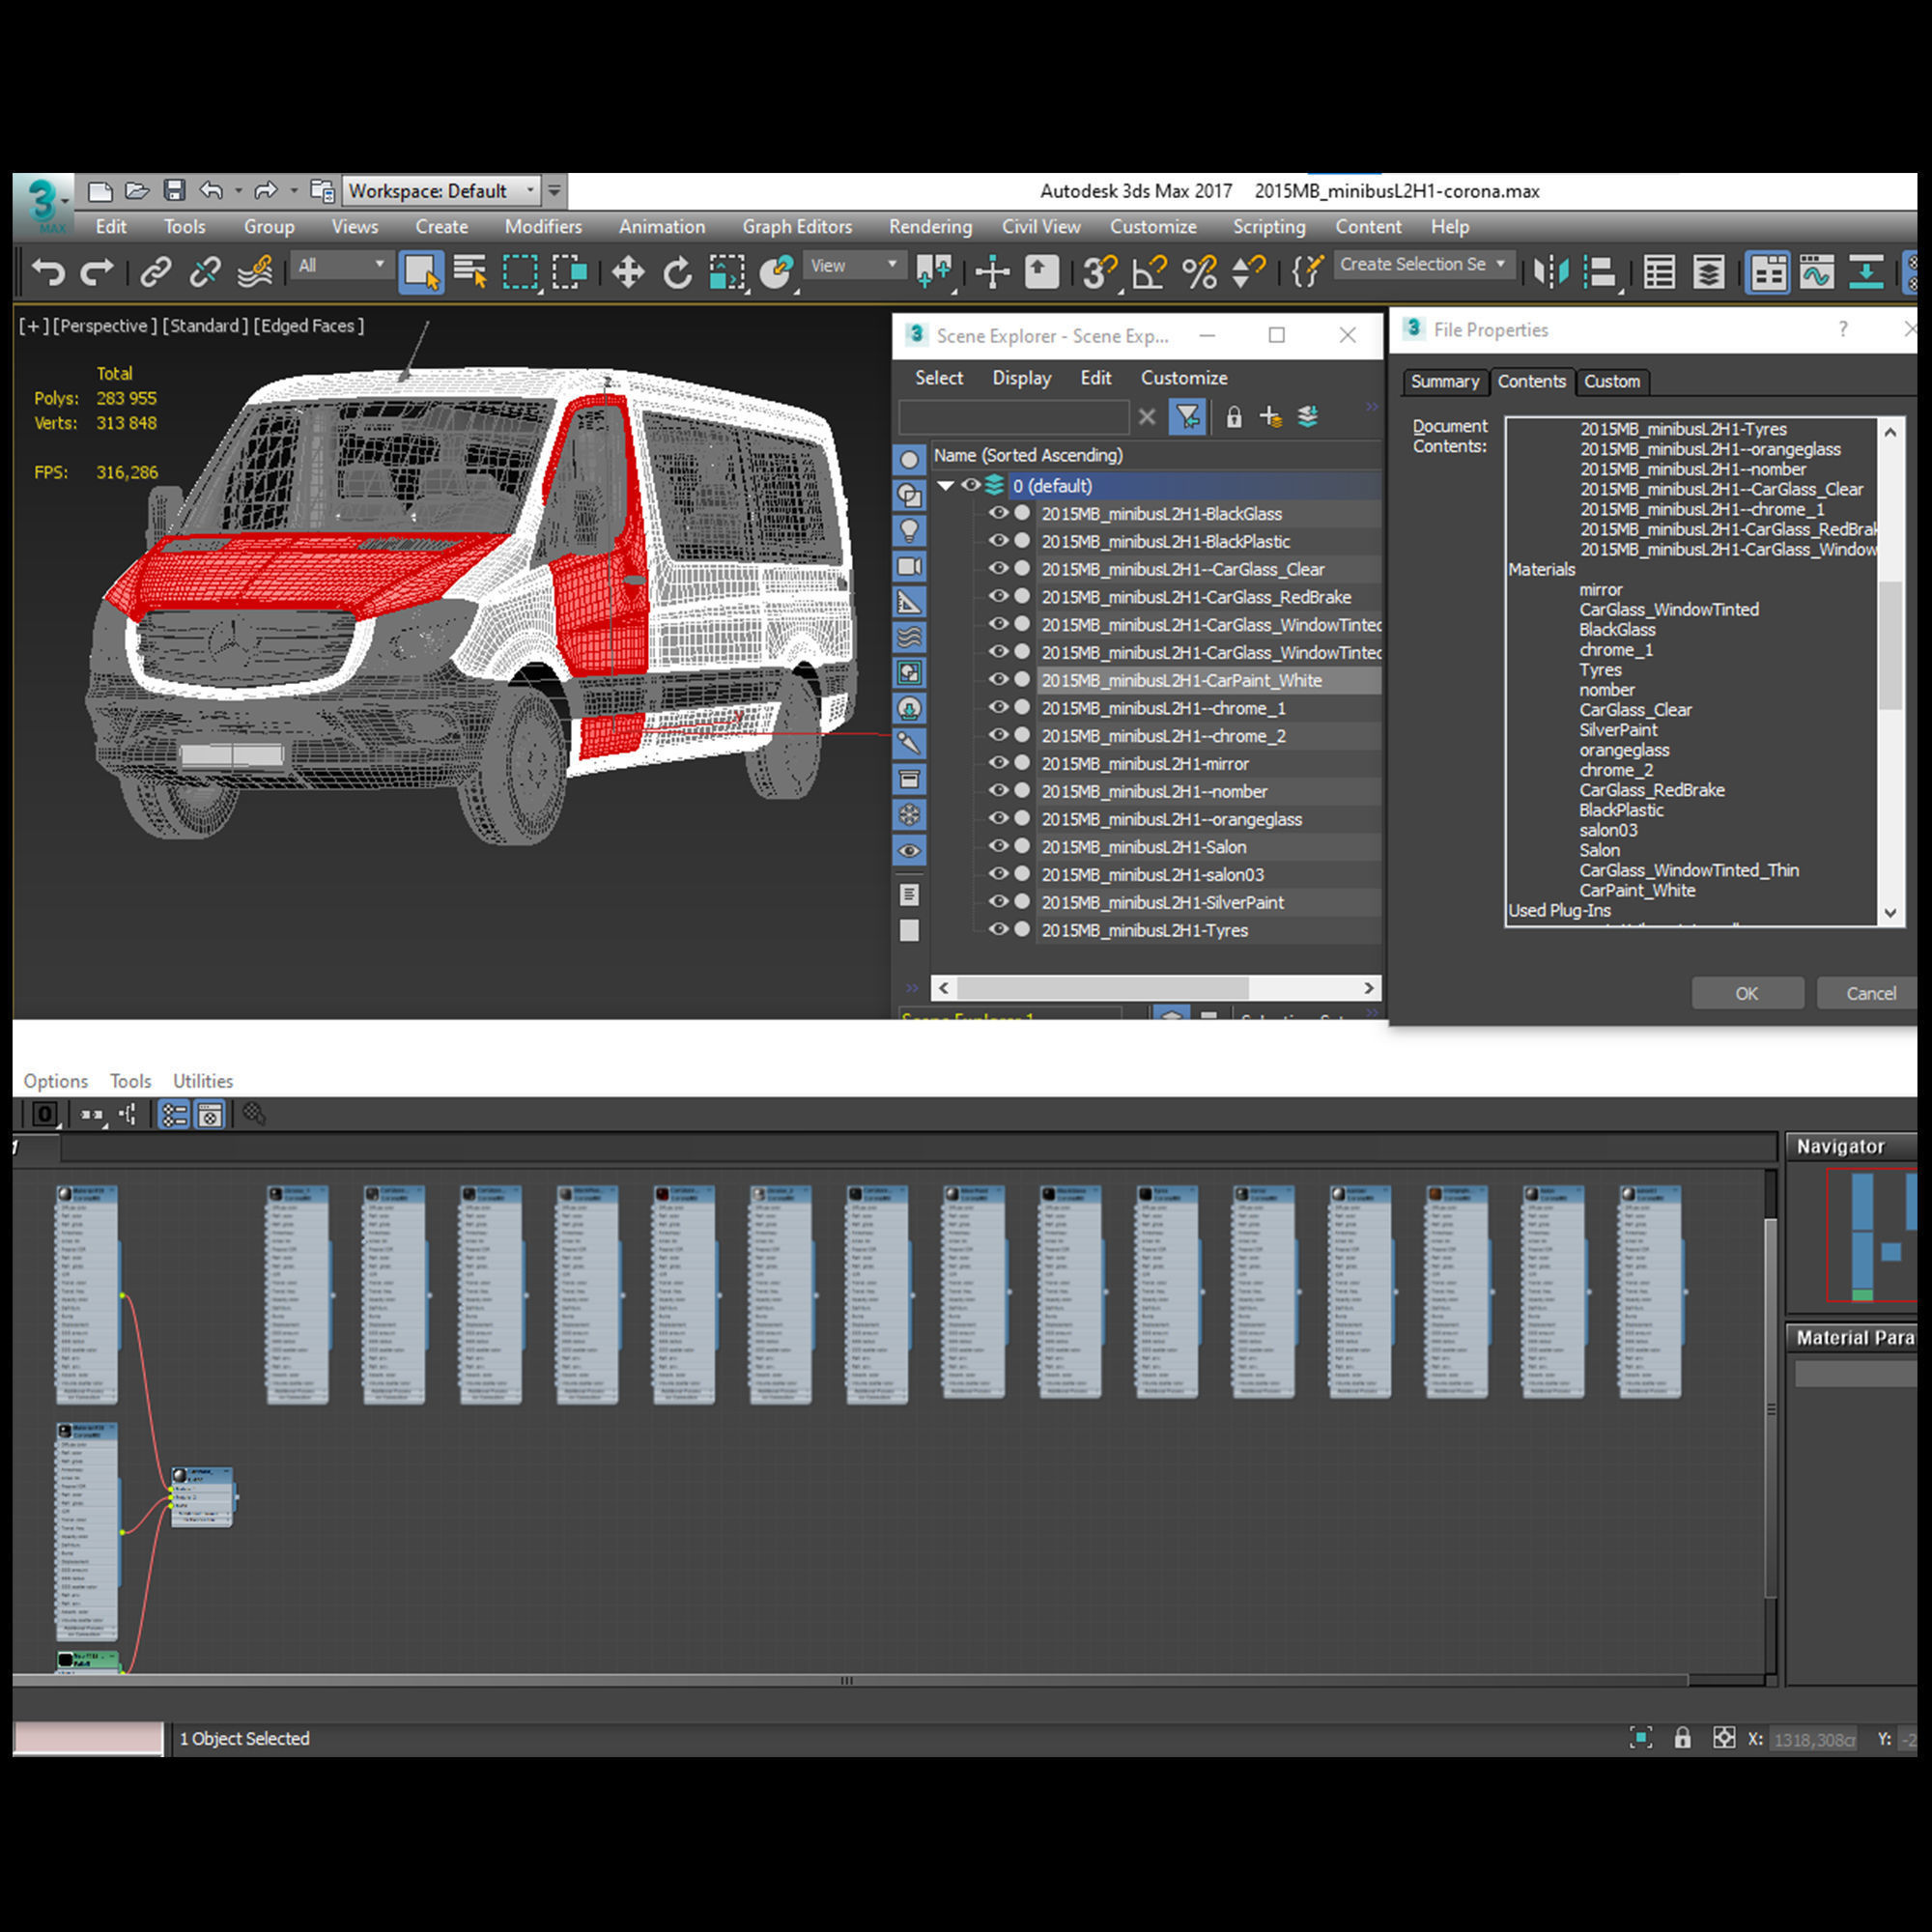Toggle visibility of 2015MB_minibusL2H1-Salon
The image size is (1932, 1932).
pos(998,845)
